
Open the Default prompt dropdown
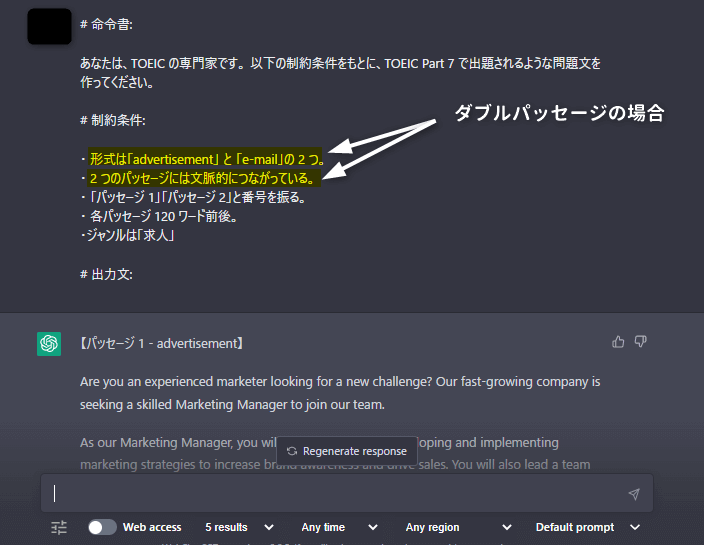coord(588,527)
